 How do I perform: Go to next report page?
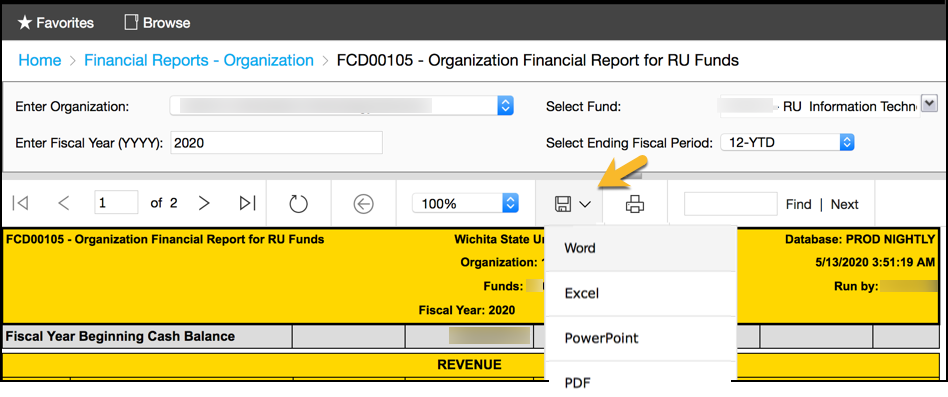click(x=204, y=204)
